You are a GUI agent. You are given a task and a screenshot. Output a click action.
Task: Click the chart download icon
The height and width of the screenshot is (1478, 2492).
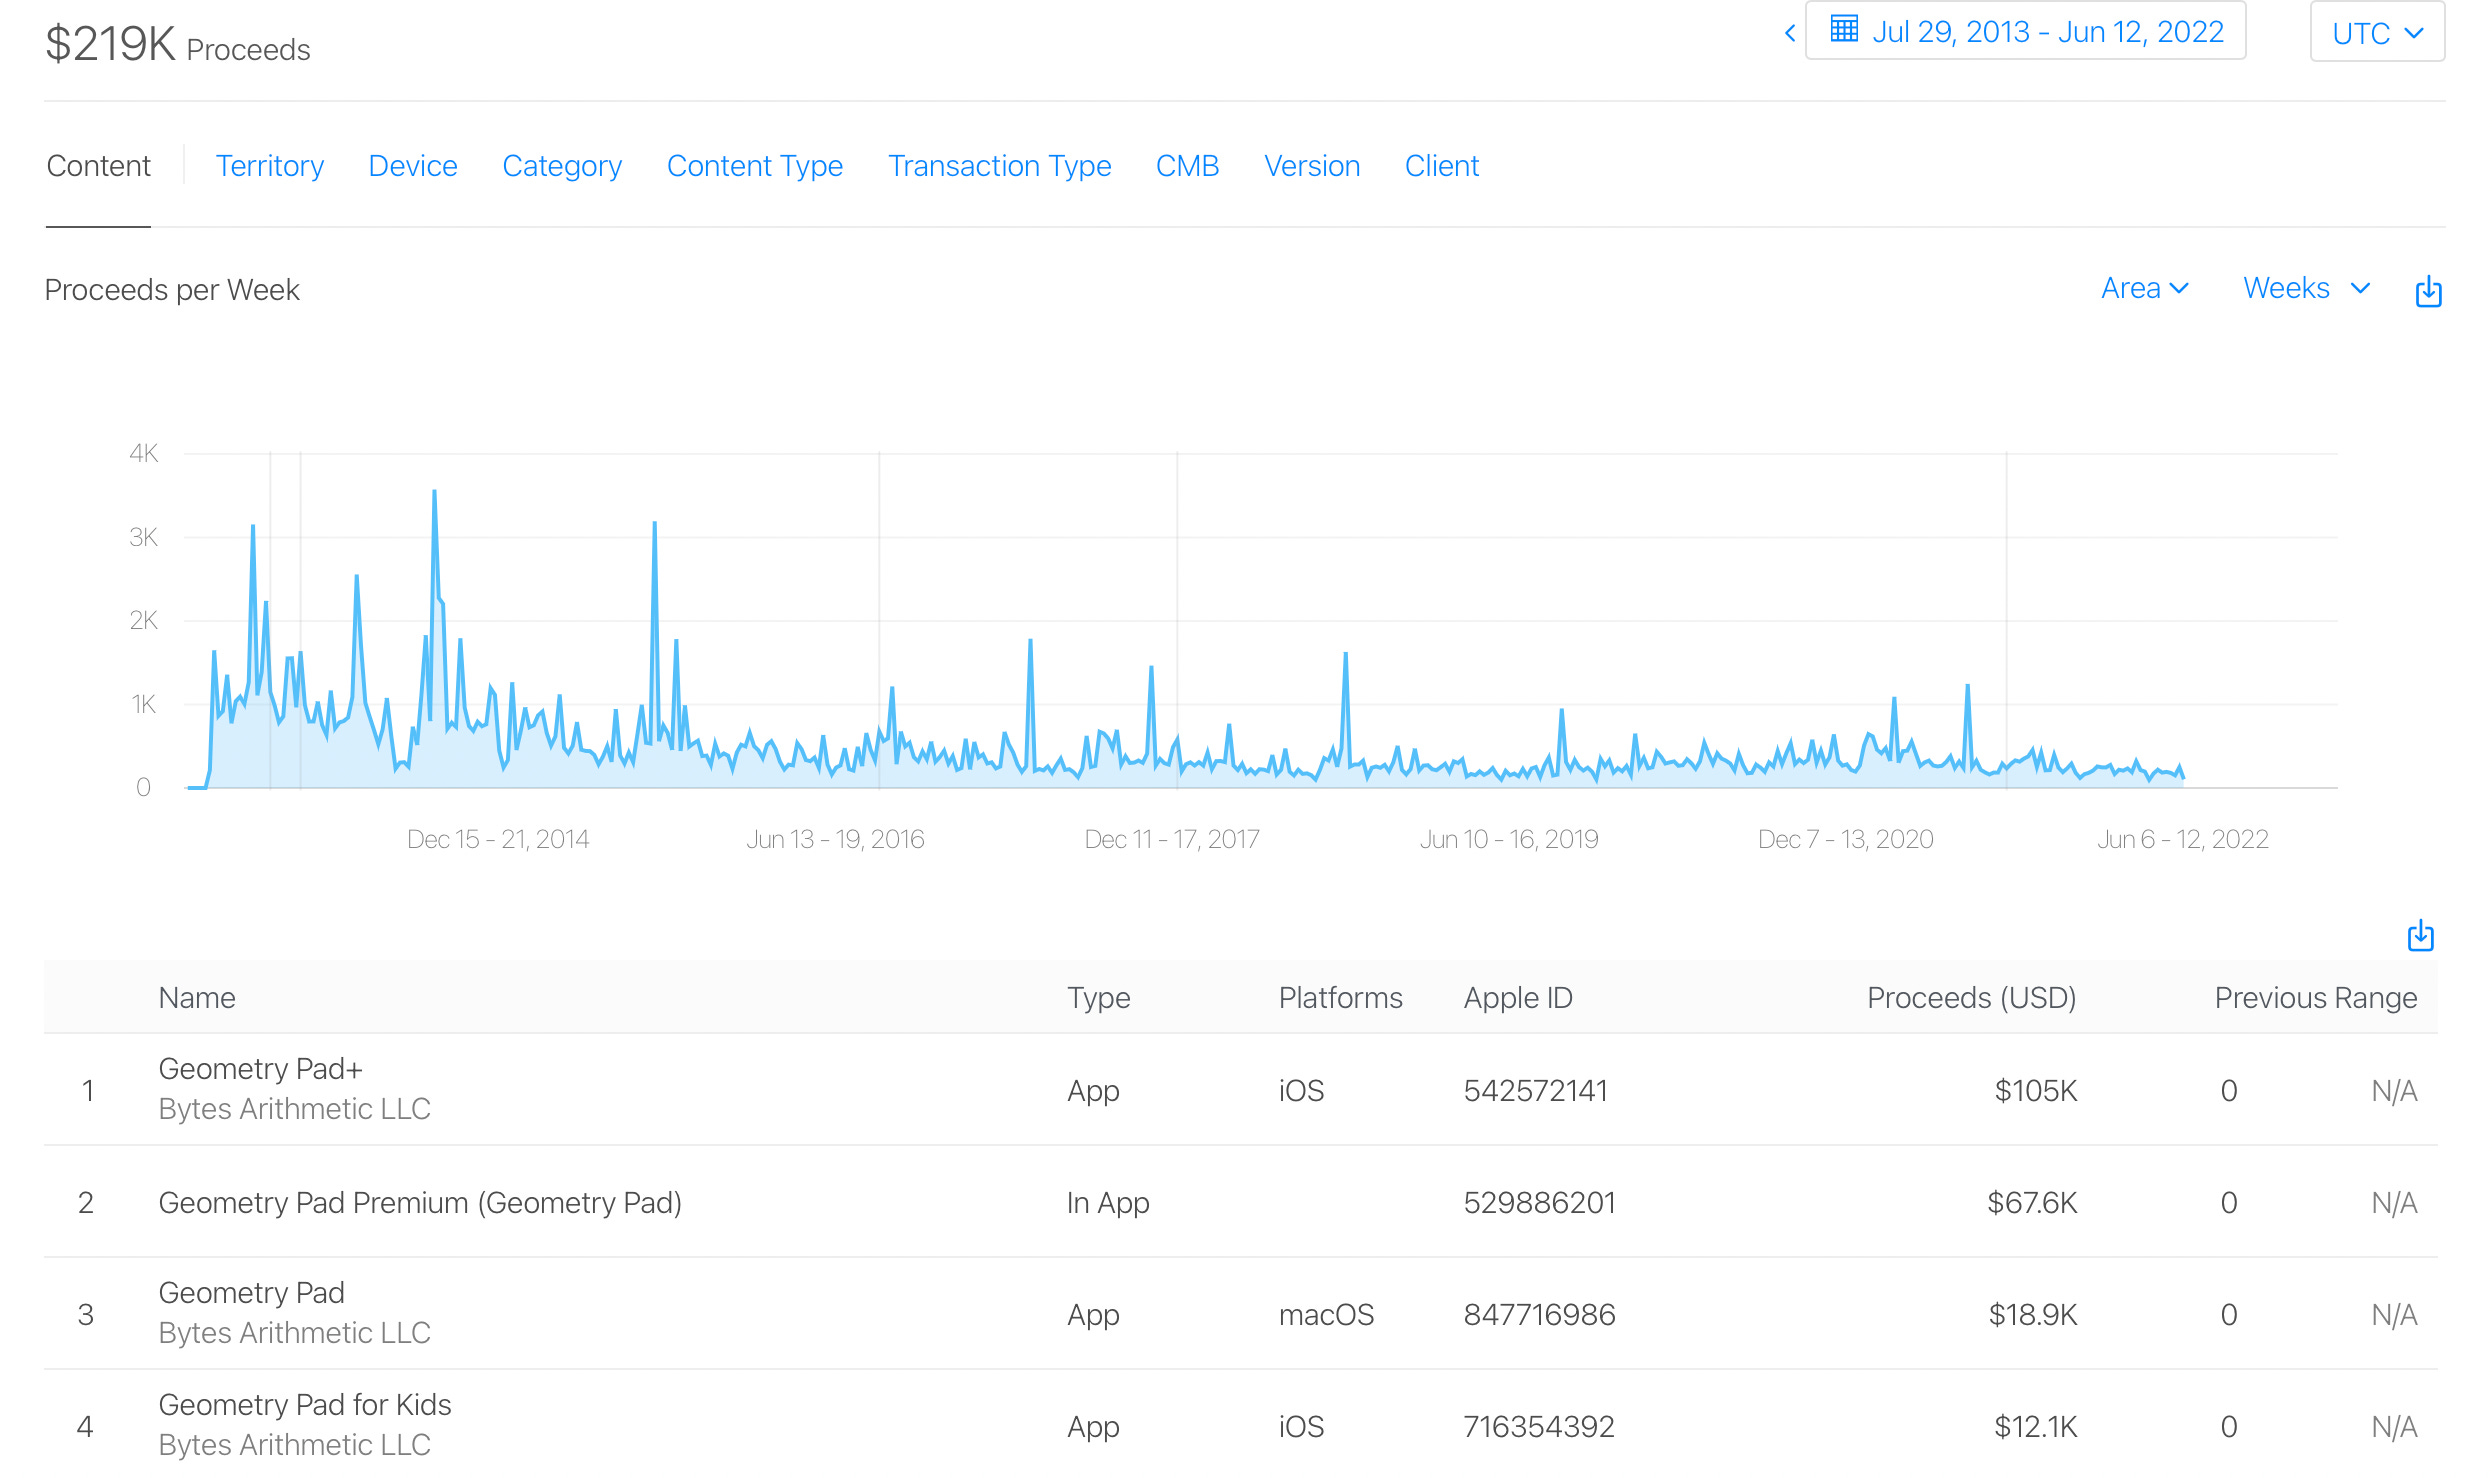click(x=2428, y=291)
